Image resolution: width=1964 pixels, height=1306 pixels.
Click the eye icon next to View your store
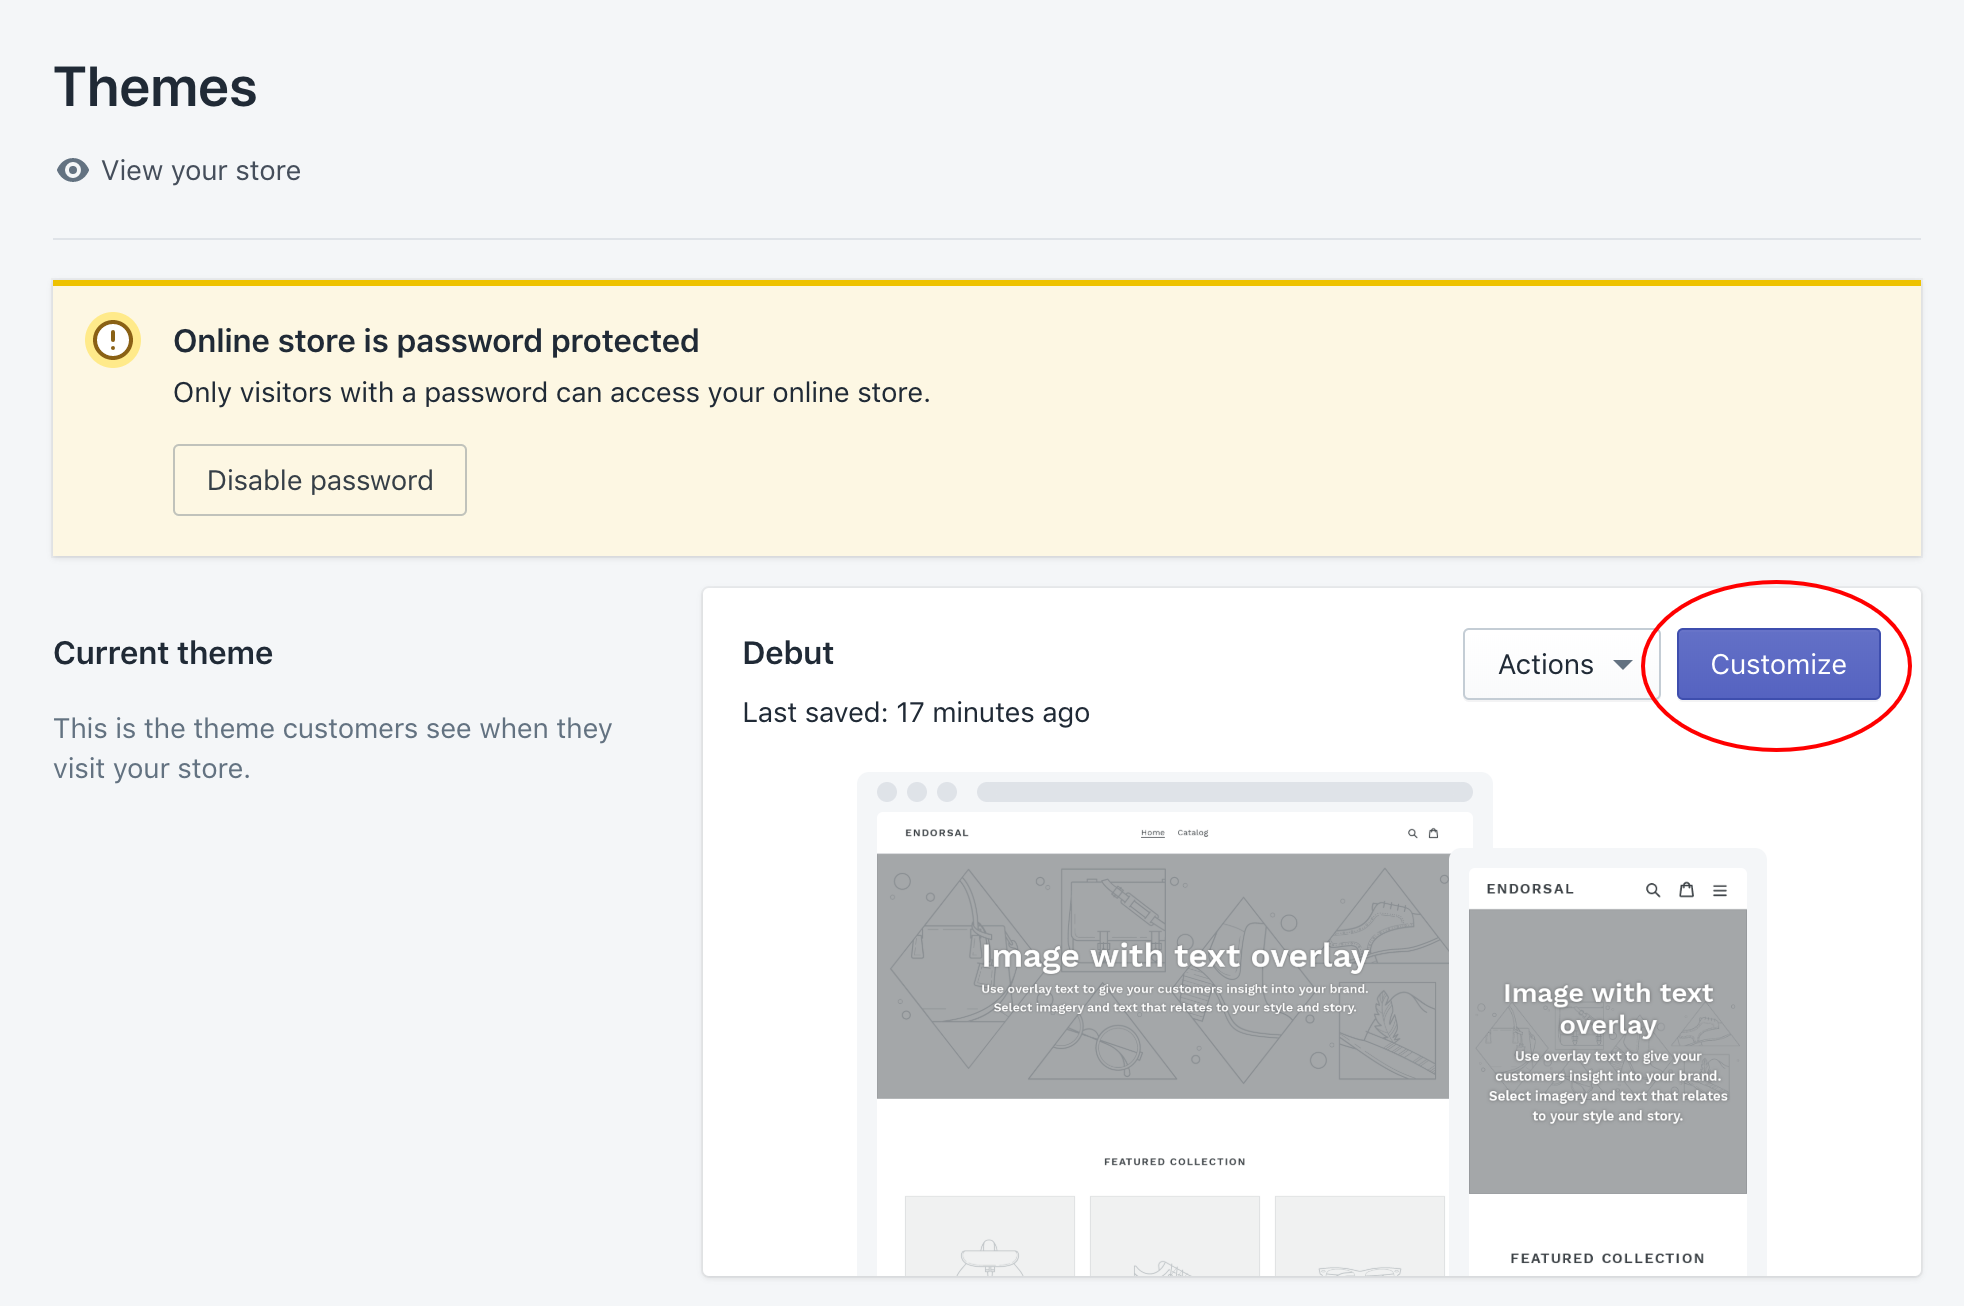[71, 170]
